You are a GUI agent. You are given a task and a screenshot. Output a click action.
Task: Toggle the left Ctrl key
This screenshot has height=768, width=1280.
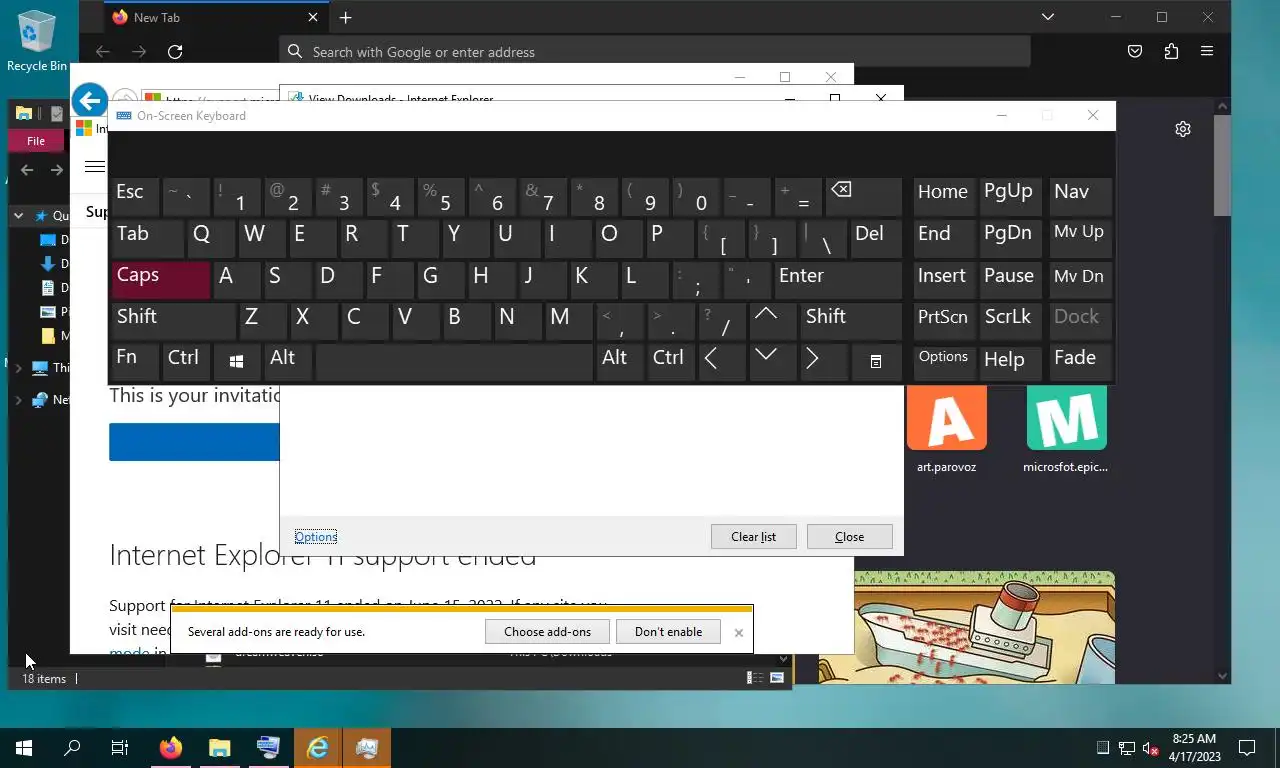186,362
